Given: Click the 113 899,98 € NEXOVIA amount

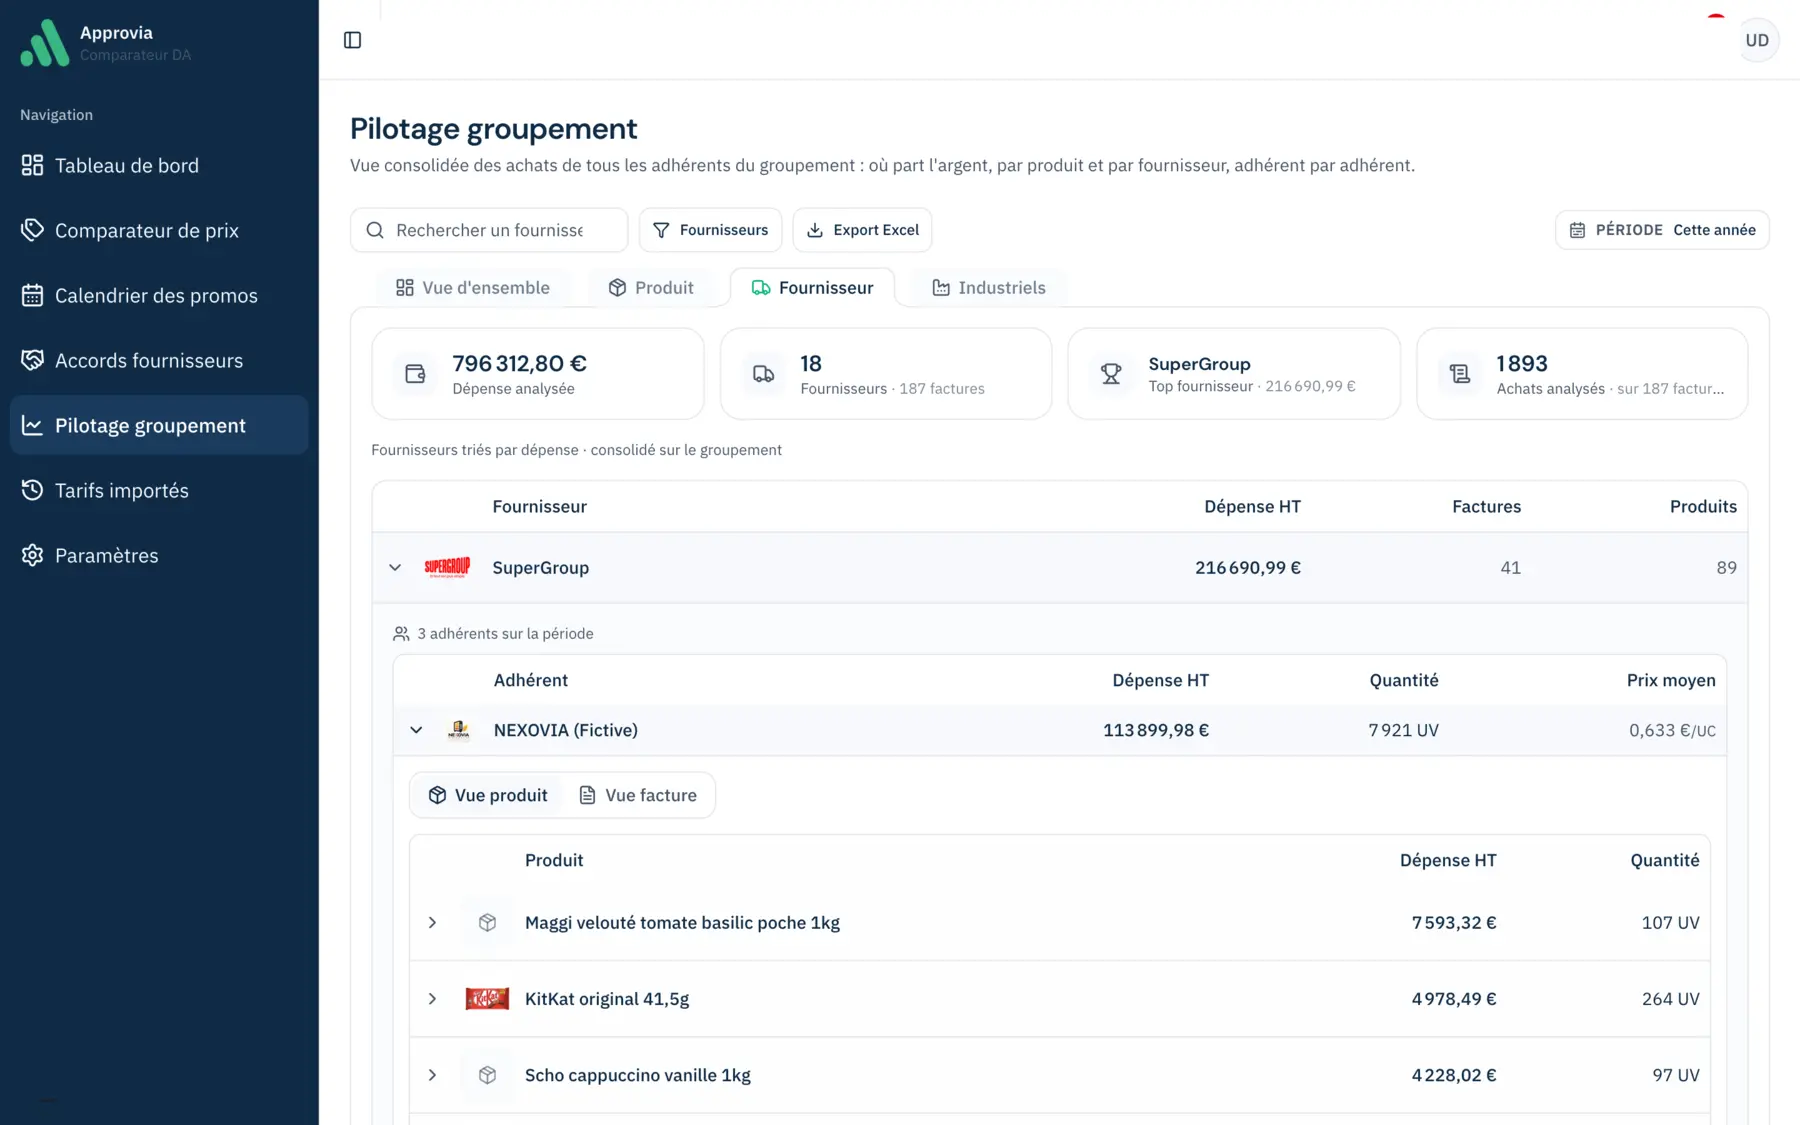Looking at the screenshot, I should tap(1156, 730).
